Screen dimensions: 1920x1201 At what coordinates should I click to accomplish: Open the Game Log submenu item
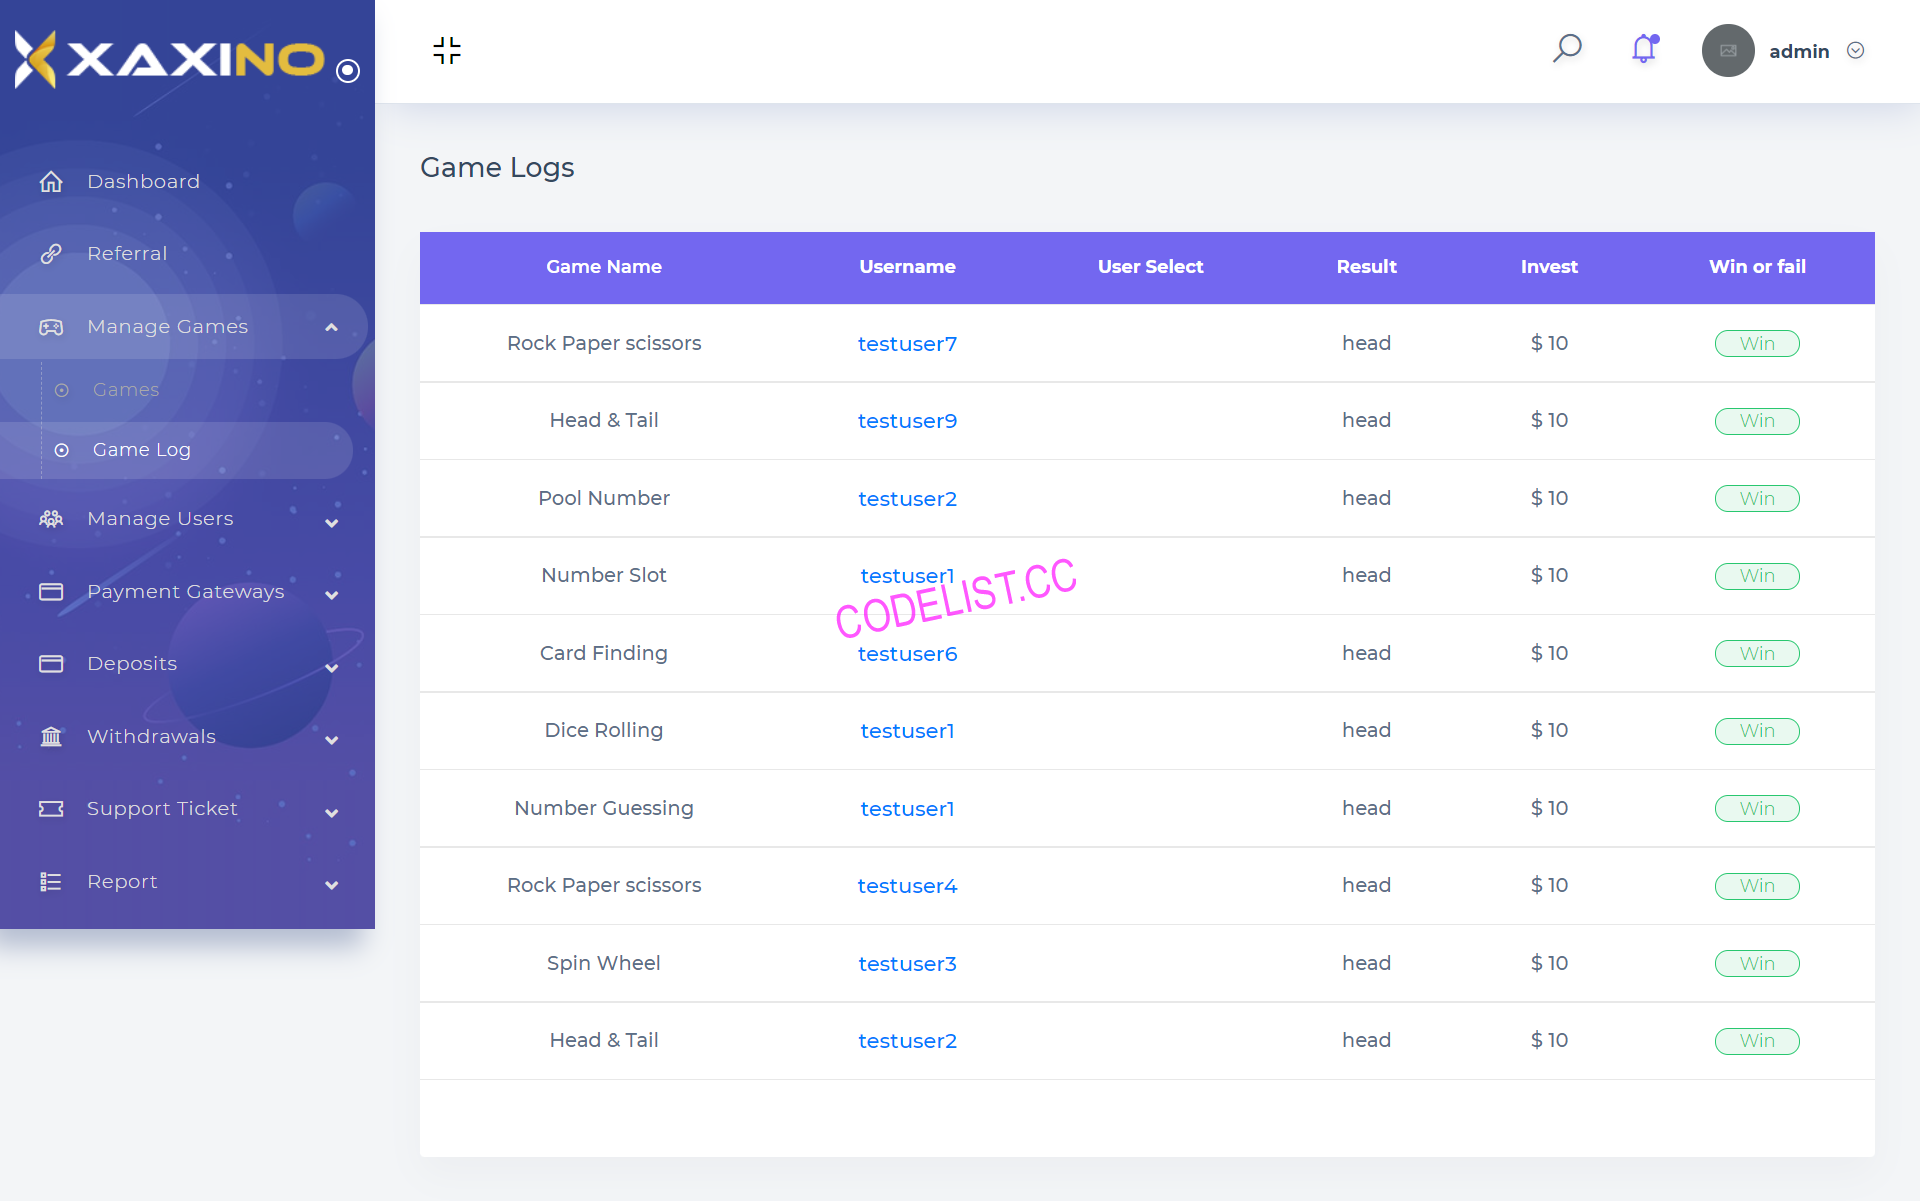(142, 450)
